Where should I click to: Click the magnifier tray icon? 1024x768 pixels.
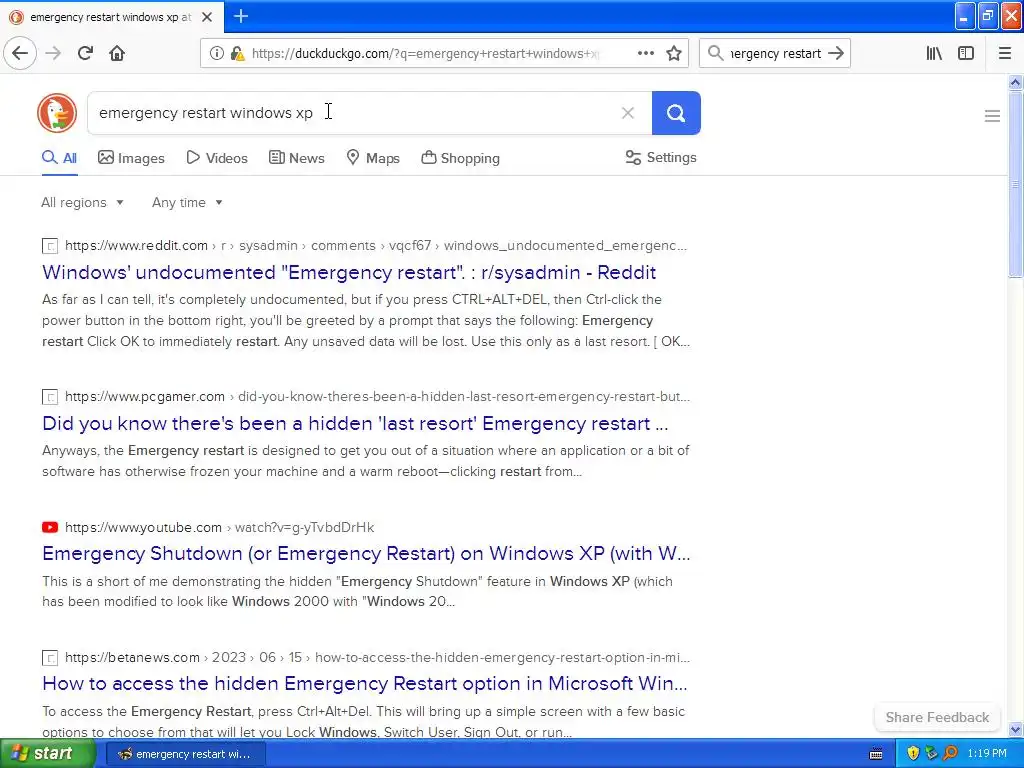[x=950, y=754]
